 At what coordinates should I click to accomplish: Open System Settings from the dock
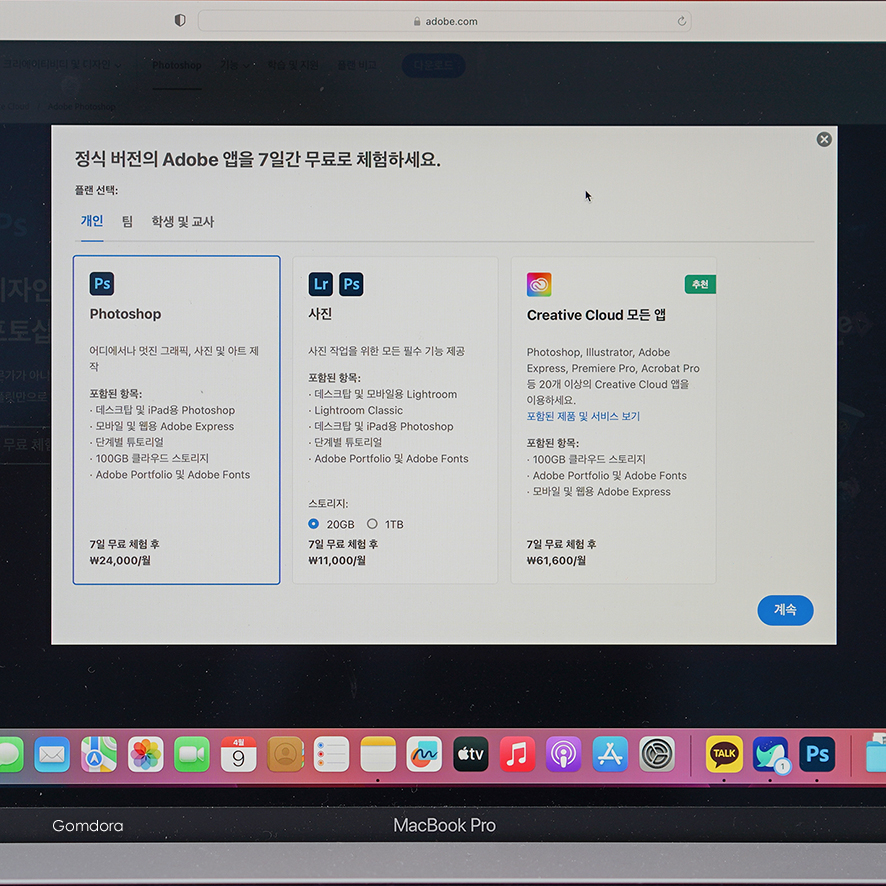tap(657, 754)
